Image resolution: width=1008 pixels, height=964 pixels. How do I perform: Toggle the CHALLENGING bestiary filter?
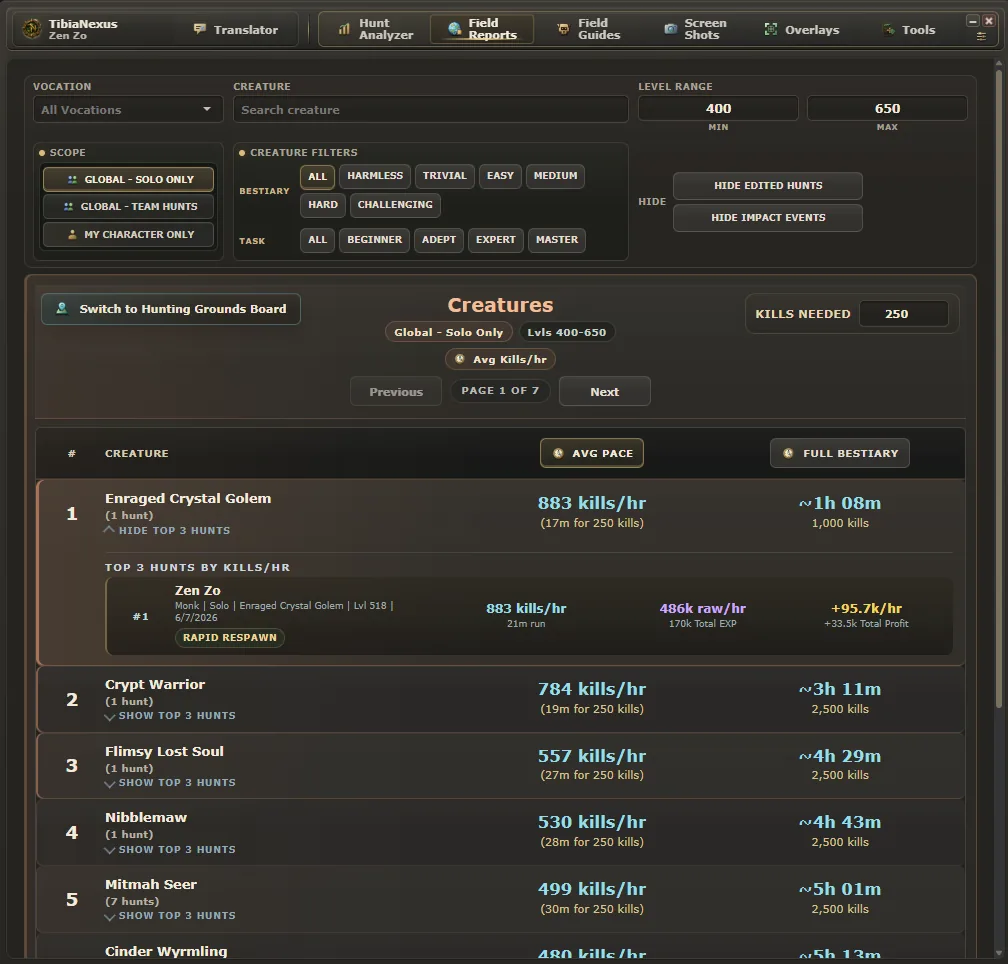[395, 205]
